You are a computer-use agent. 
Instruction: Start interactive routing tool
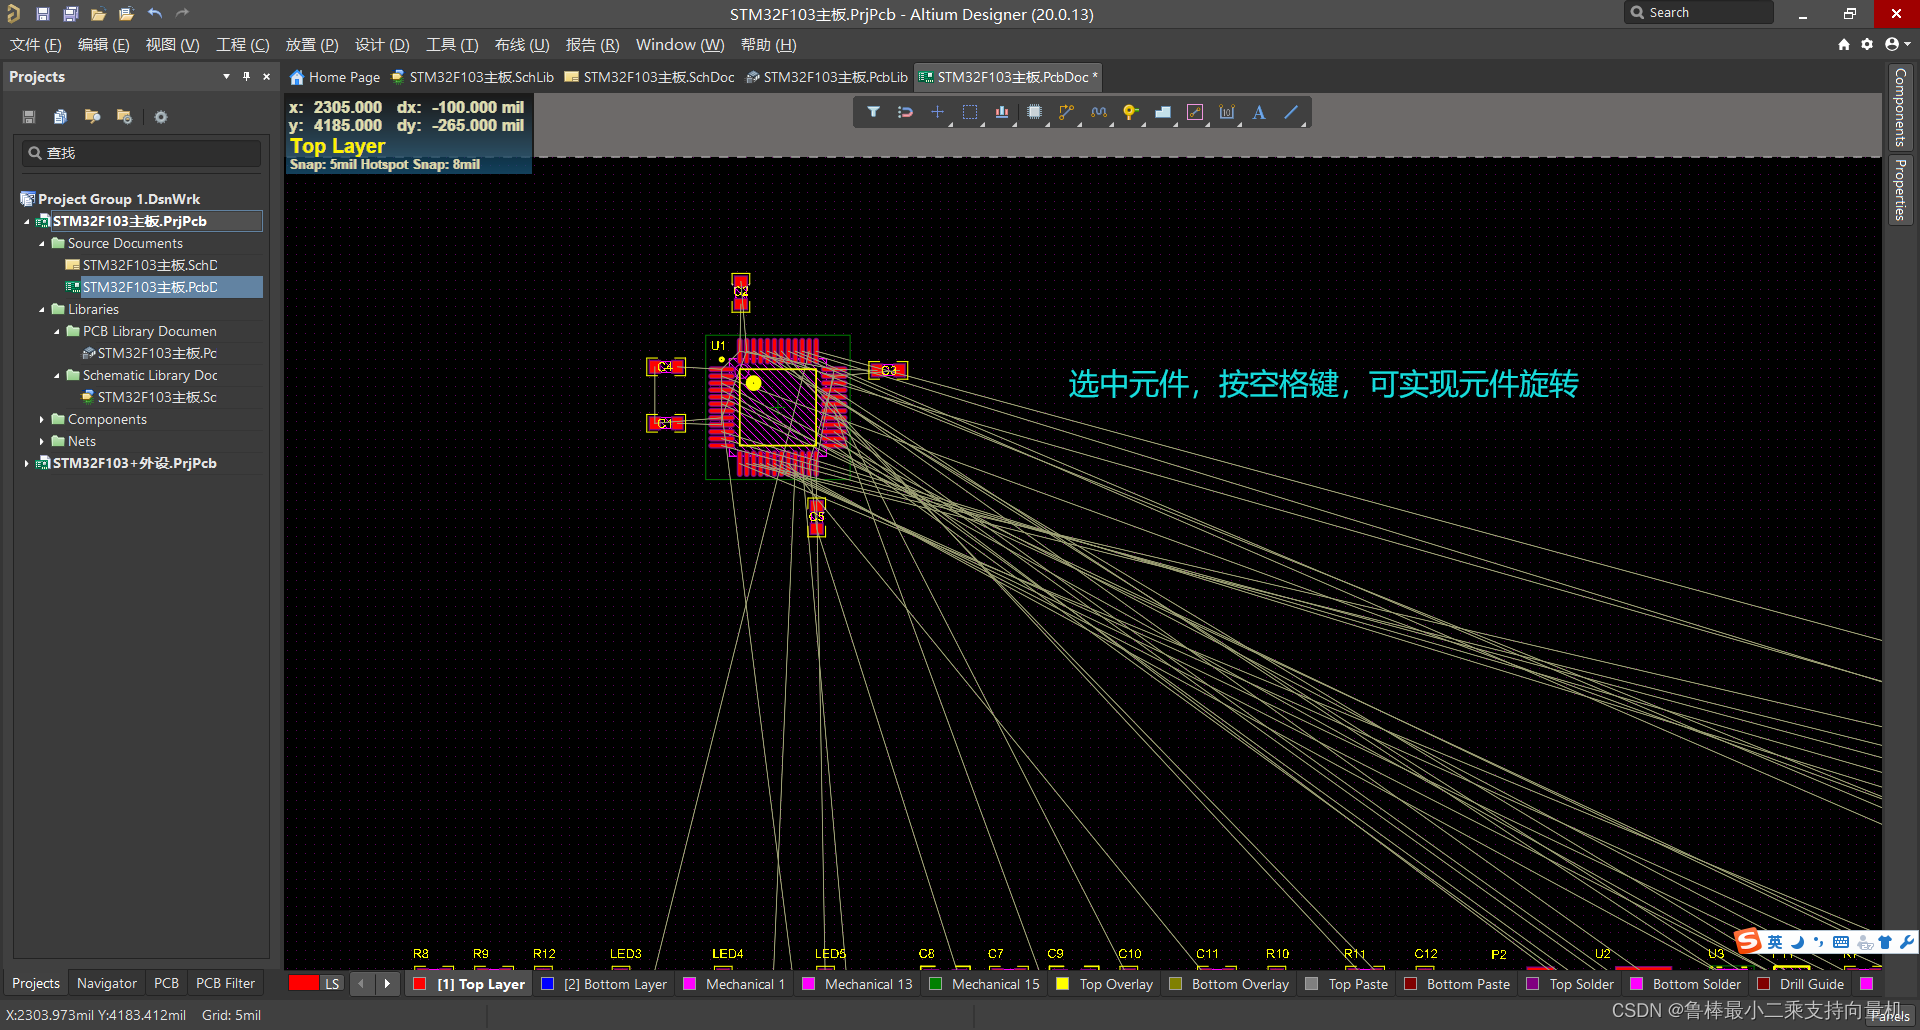[1067, 112]
